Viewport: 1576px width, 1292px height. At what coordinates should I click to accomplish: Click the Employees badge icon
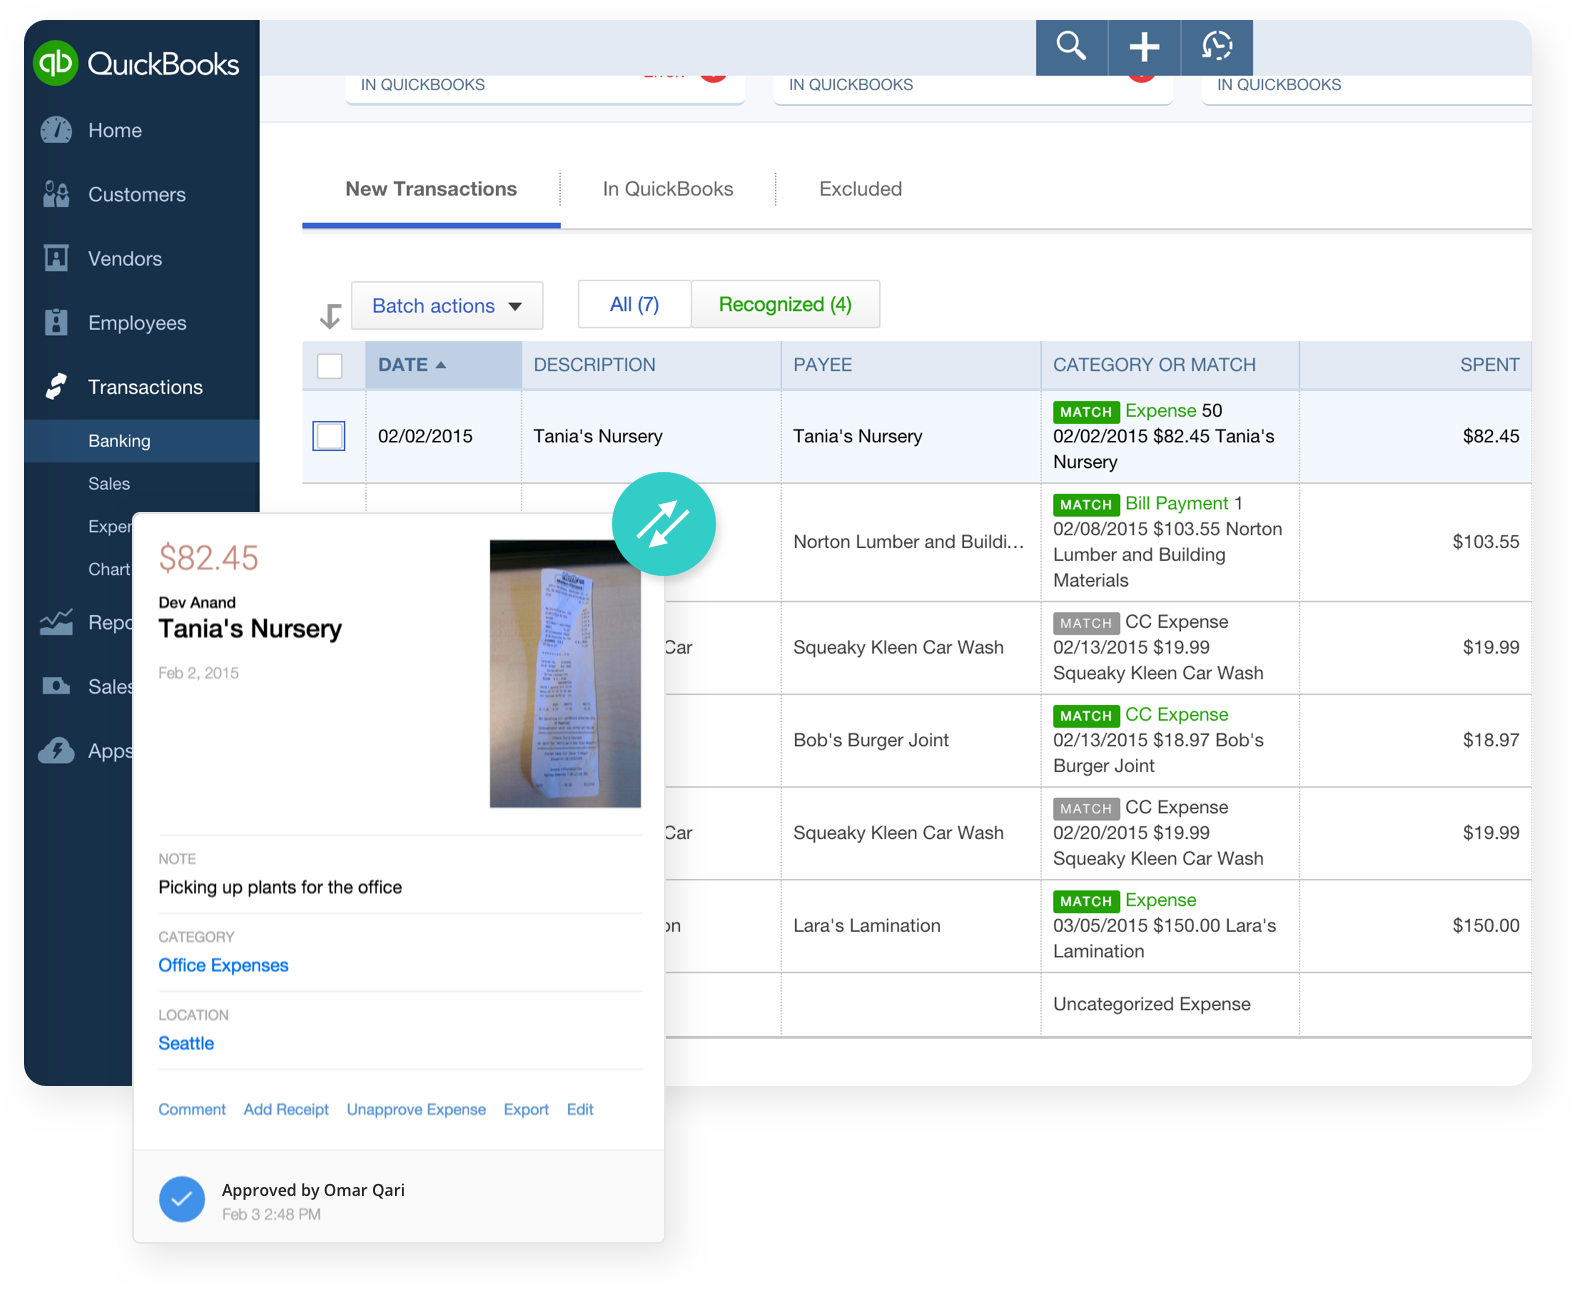coord(56,322)
